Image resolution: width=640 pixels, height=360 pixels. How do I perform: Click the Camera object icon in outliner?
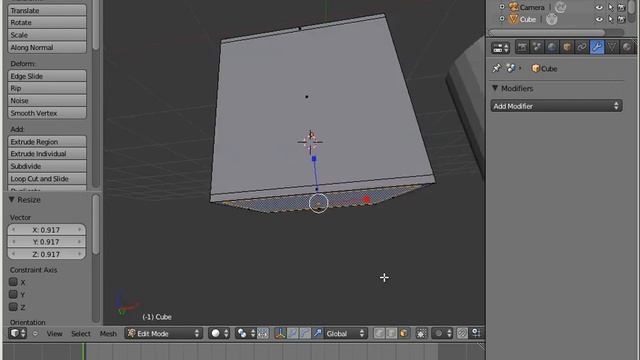point(513,7)
